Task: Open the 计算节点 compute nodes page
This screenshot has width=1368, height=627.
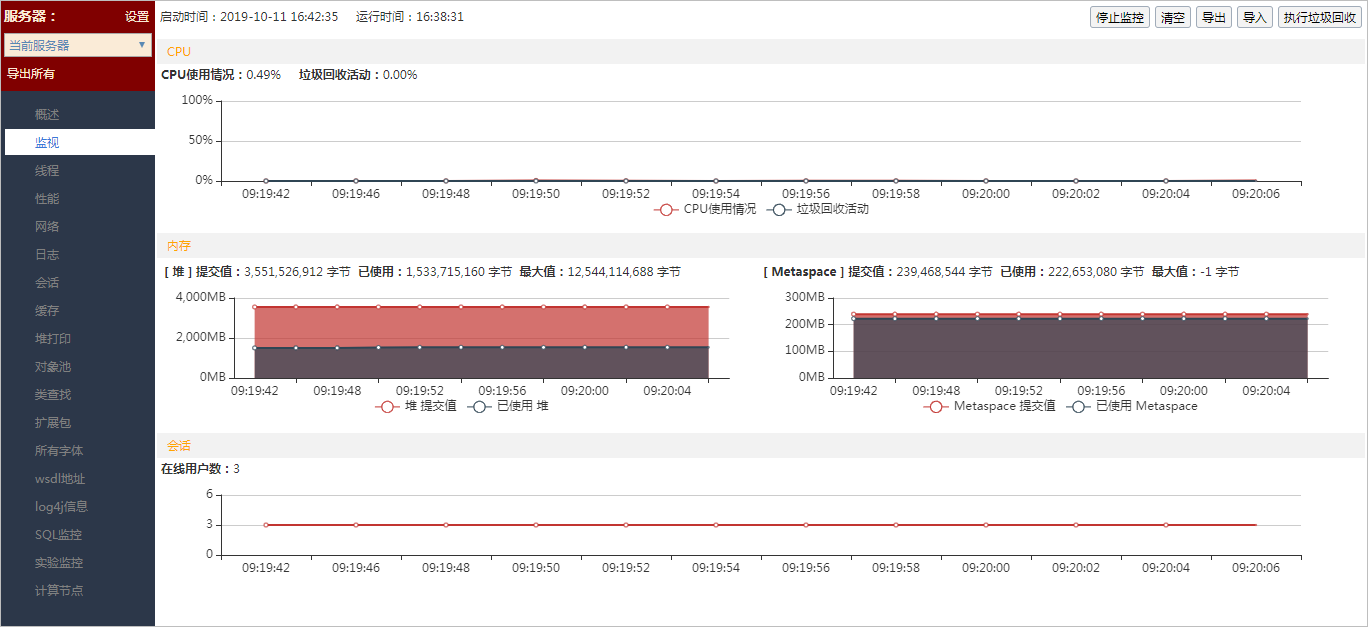Action: click(x=59, y=591)
